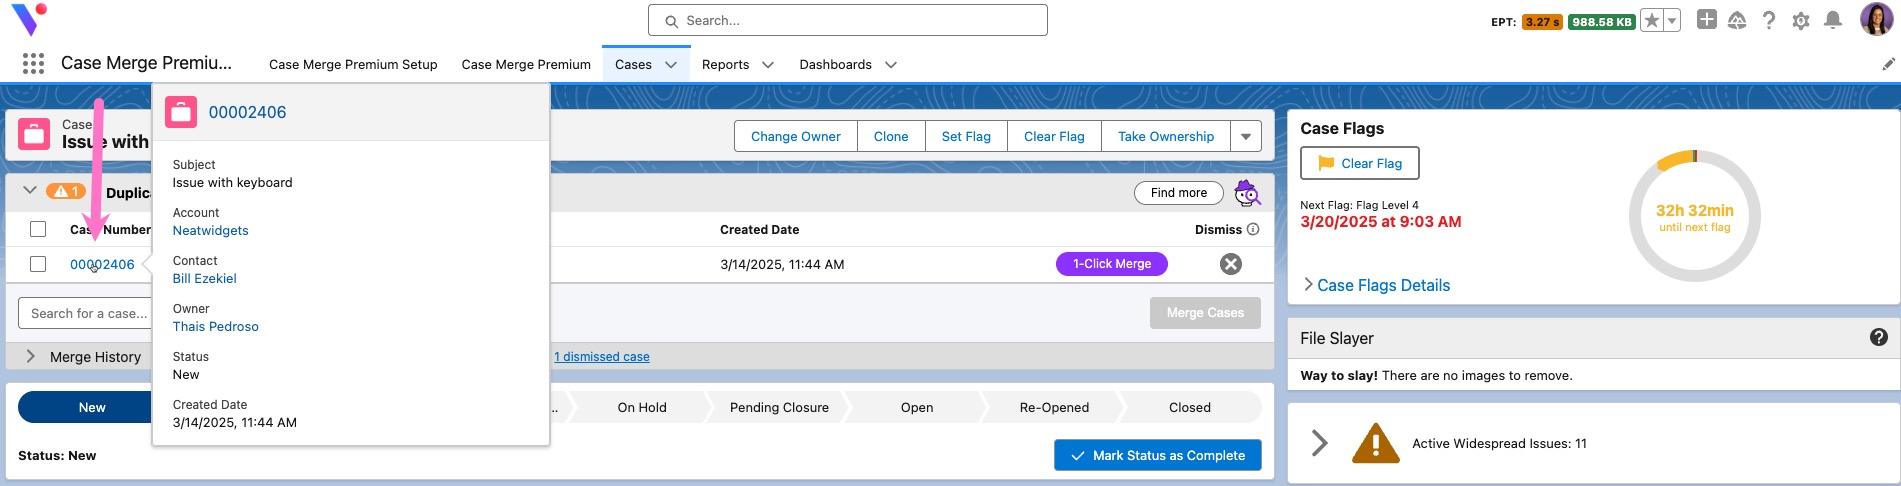Open Thais Pedroso owner link
This screenshot has height=486, width=1901.
click(215, 326)
